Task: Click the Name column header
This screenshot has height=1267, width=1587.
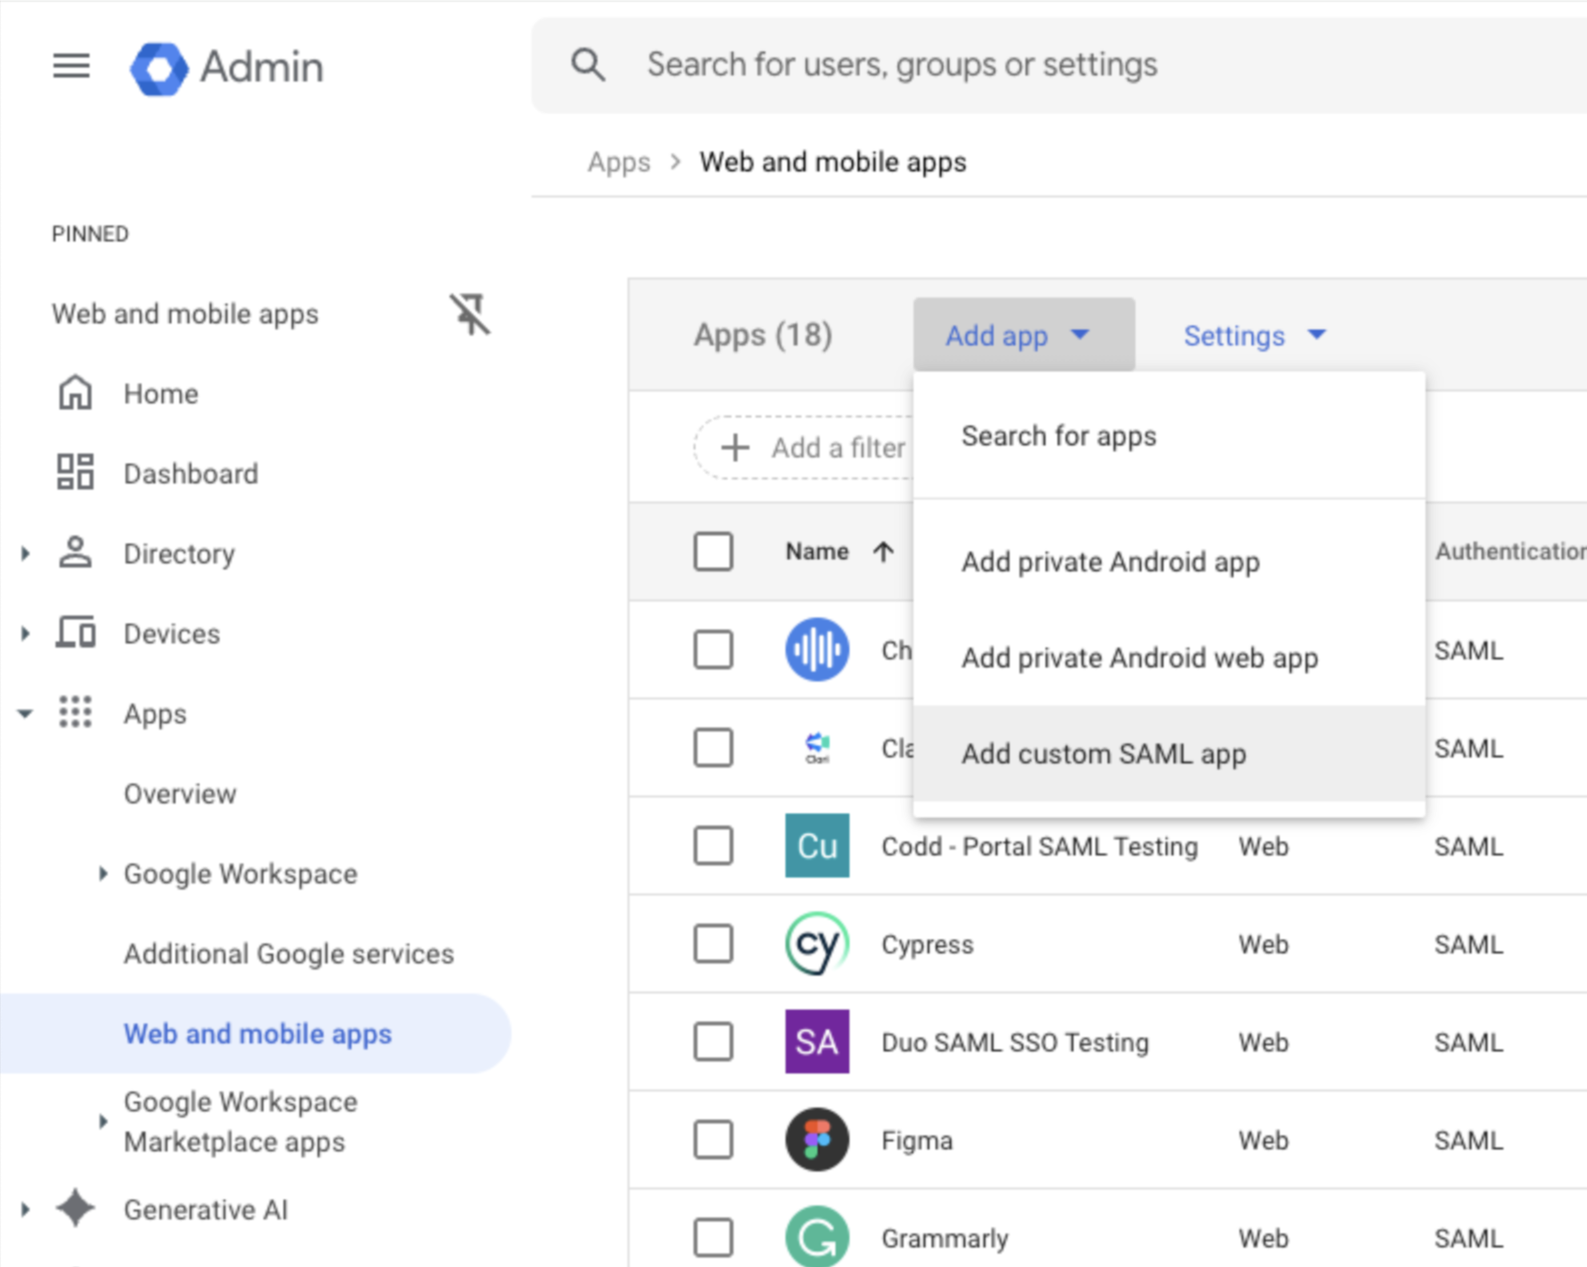Action: (817, 552)
